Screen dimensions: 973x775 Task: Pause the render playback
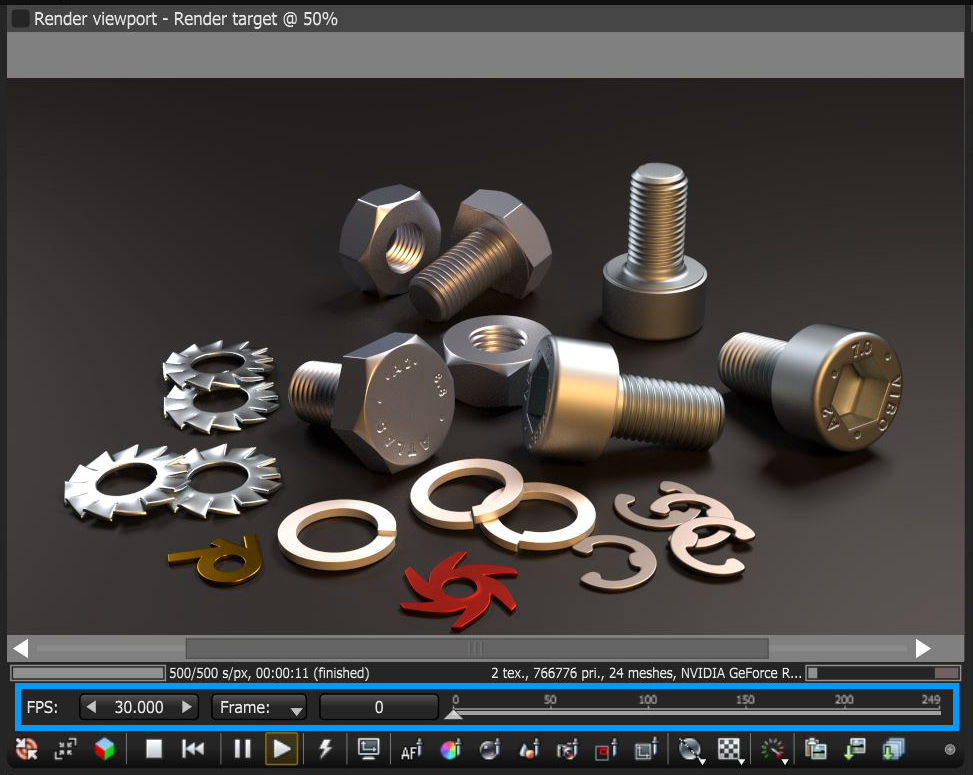tap(241, 748)
